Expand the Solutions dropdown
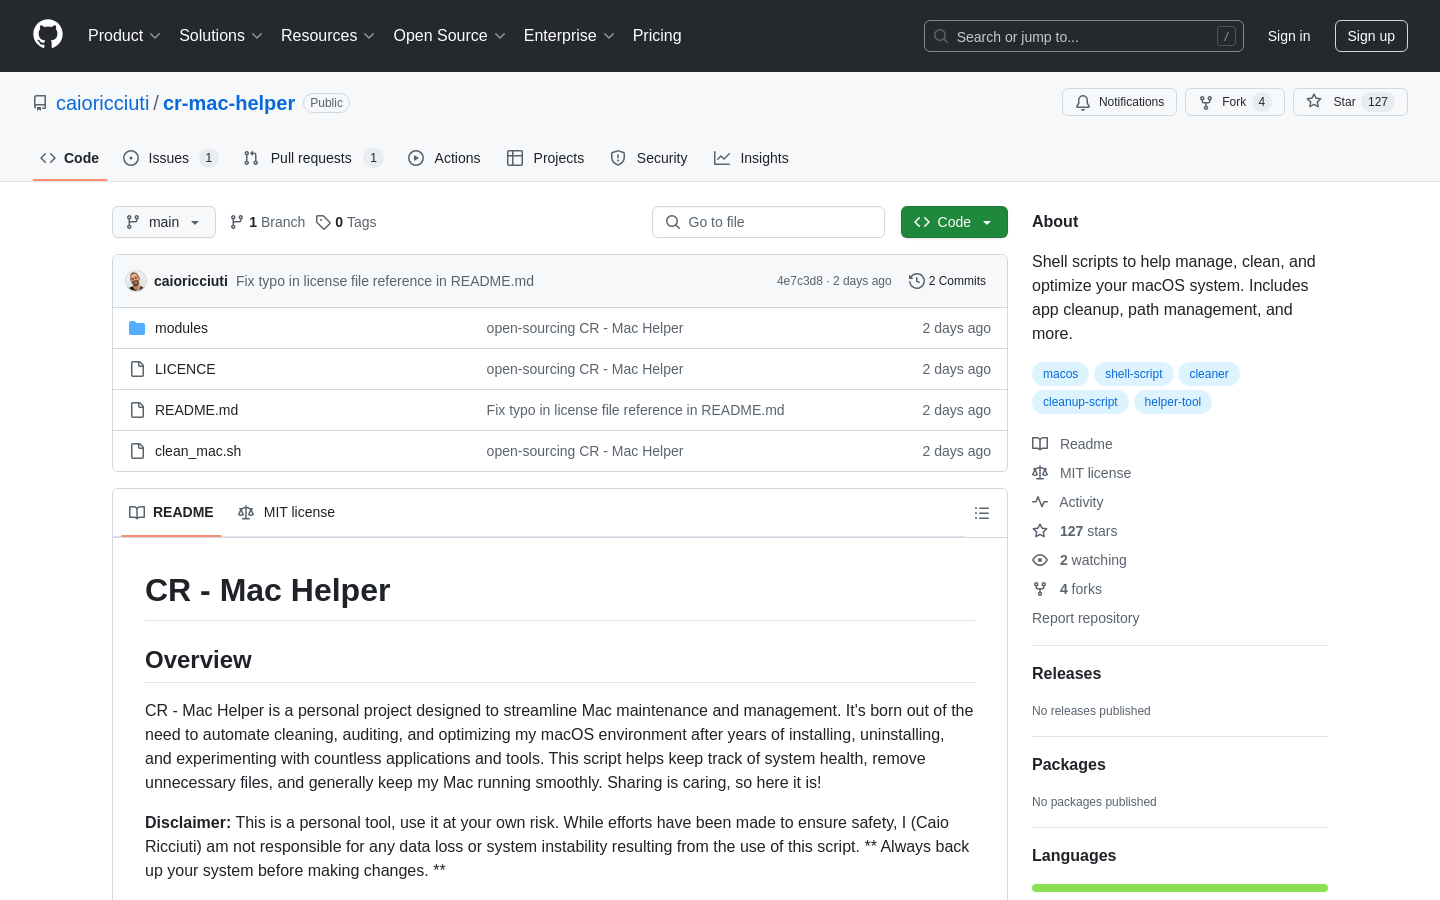Viewport: 1440px width, 900px height. tap(221, 35)
